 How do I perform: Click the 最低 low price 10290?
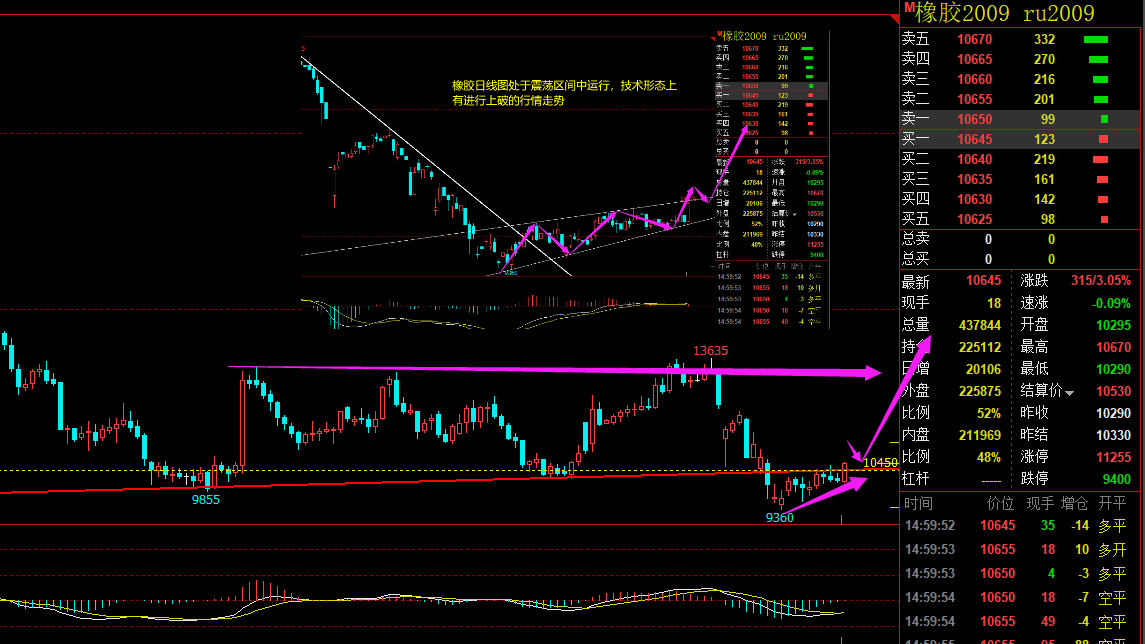(1113, 369)
